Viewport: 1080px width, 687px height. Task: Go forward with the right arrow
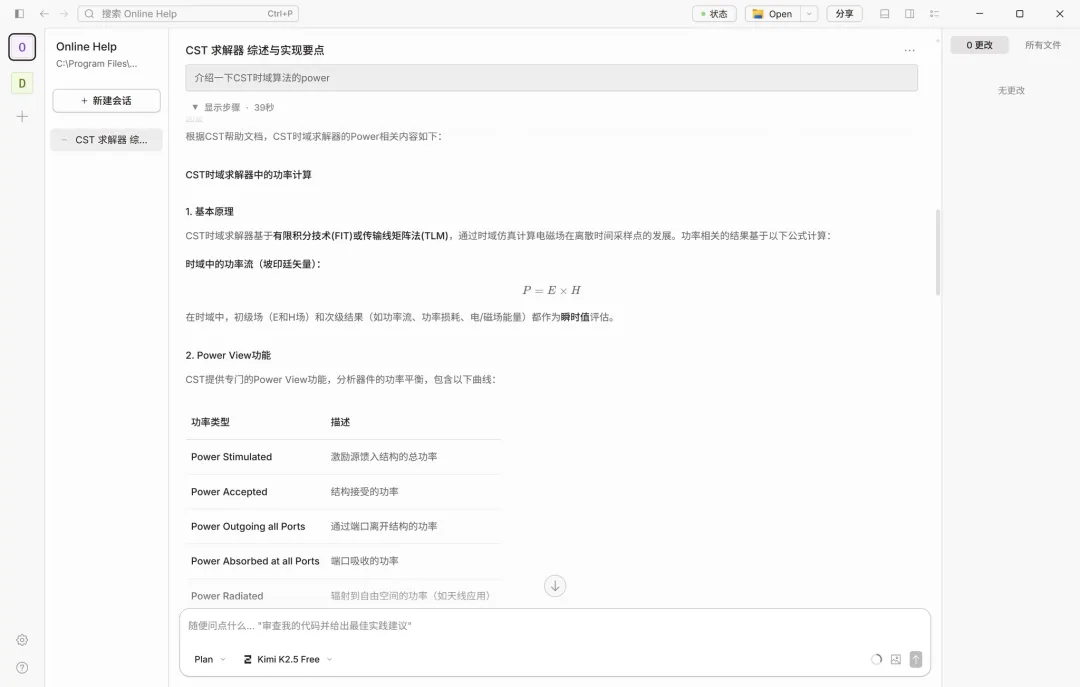point(64,14)
